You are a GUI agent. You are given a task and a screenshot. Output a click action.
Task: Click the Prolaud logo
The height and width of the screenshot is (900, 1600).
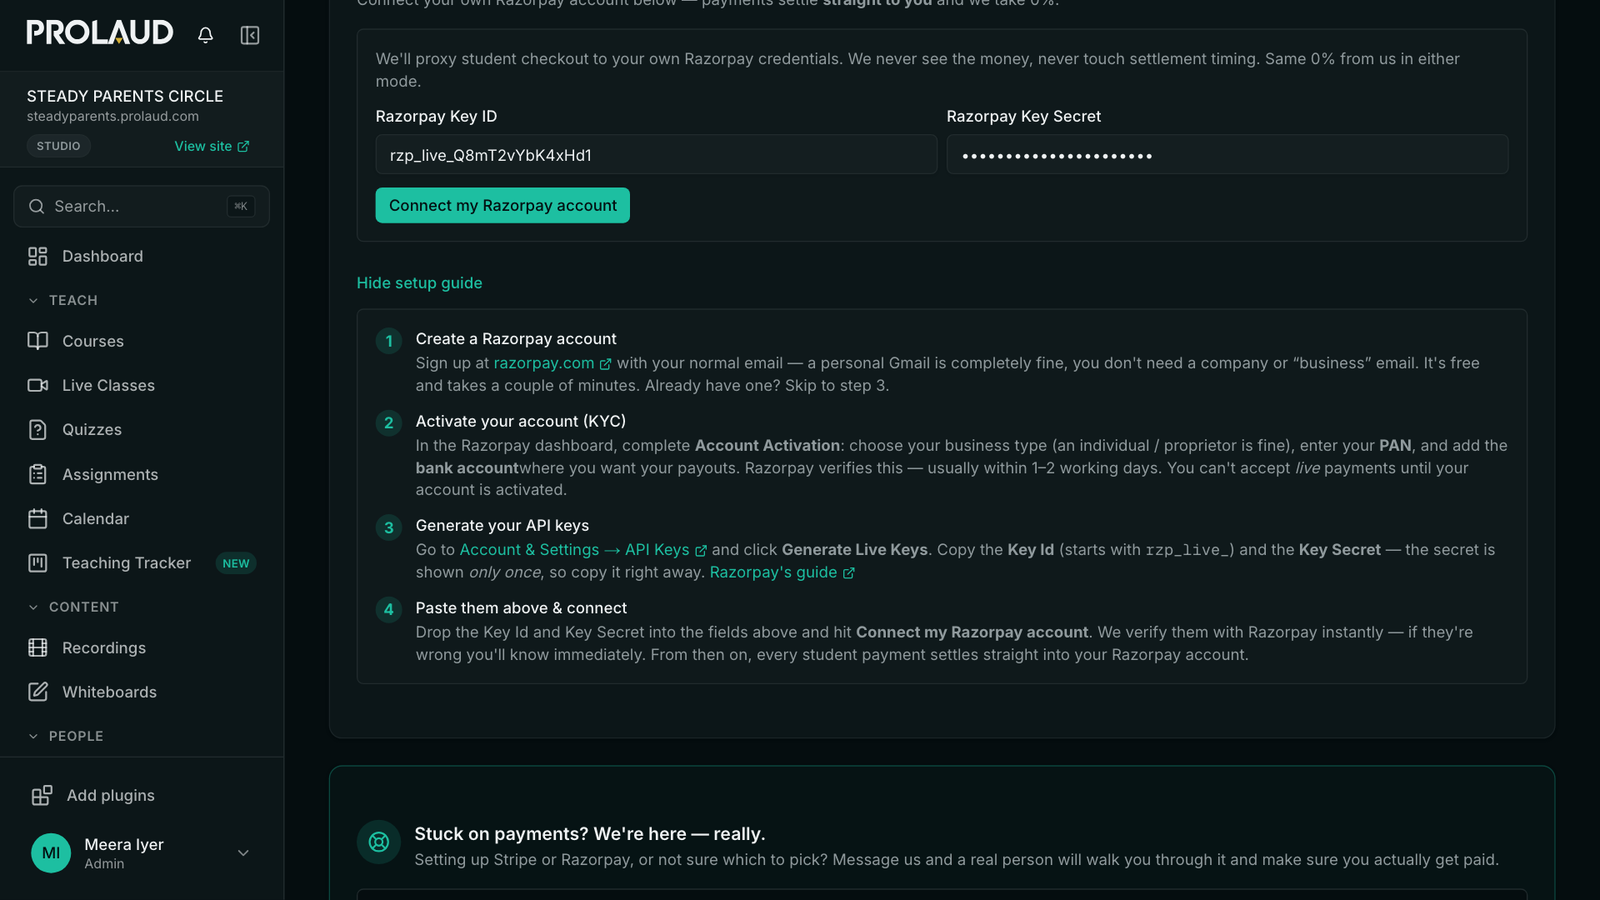tap(100, 33)
